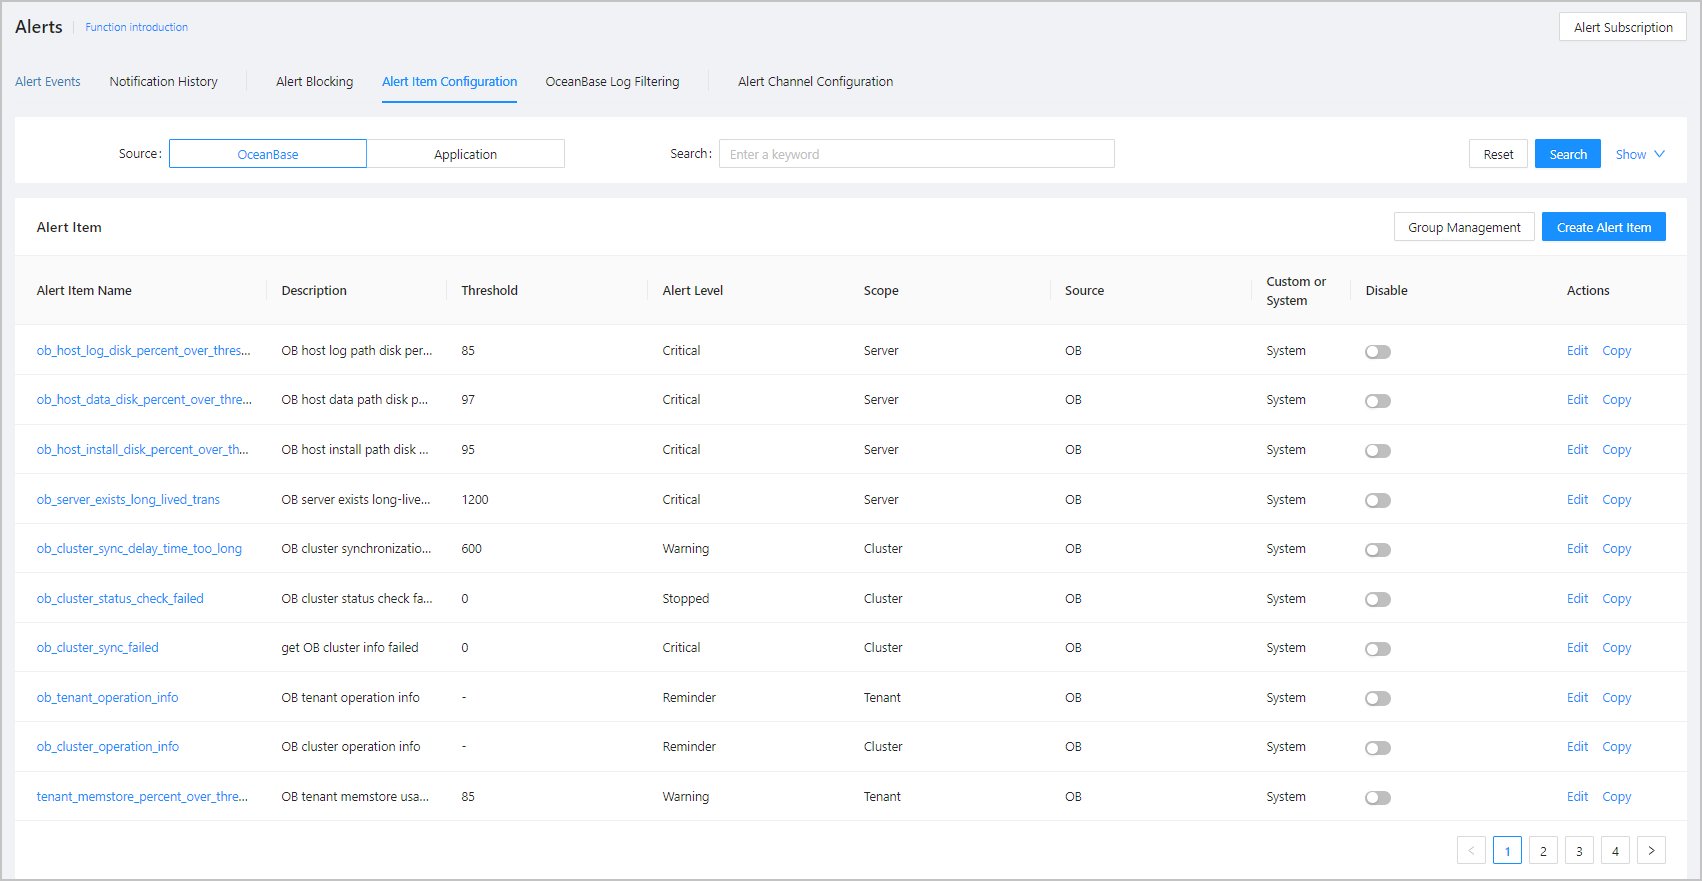Click the Alert Subscription button
Screen dimensions: 1702x881
(x=1622, y=27)
